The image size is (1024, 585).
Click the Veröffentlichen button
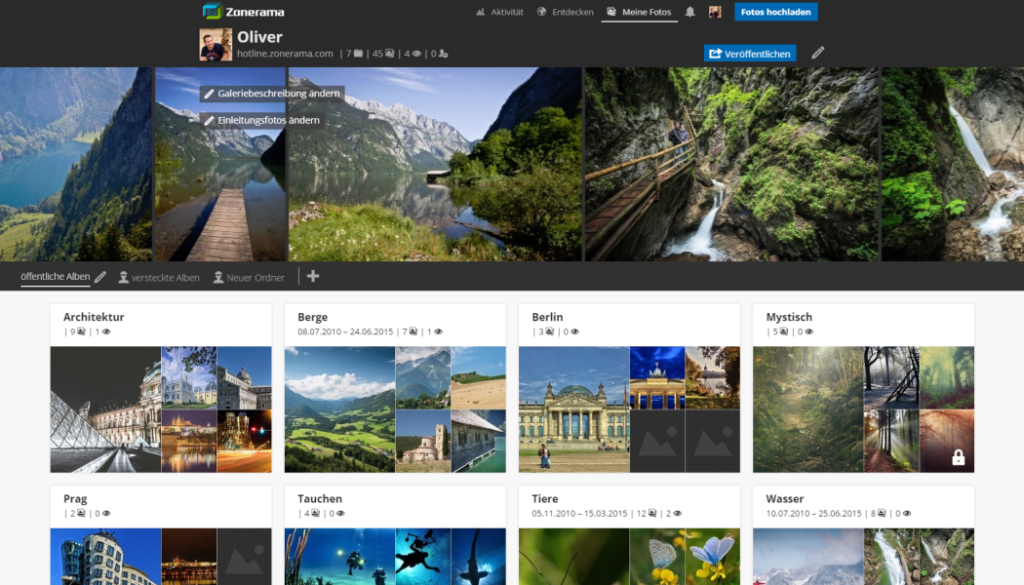(750, 54)
